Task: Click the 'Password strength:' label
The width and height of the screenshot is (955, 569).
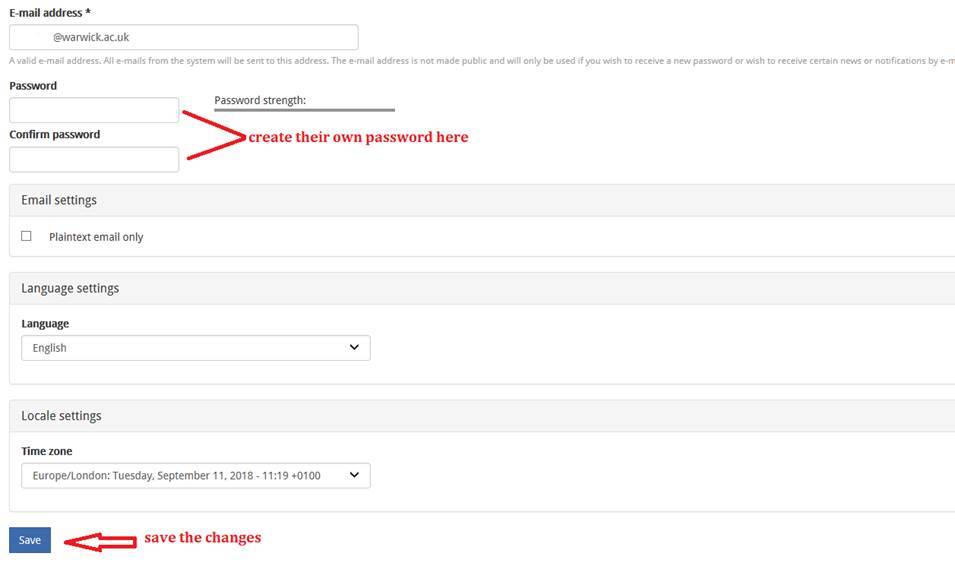Action: [x=260, y=100]
